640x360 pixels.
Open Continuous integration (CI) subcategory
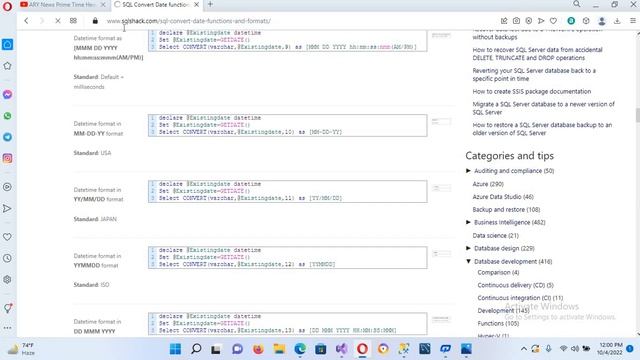click(x=520, y=298)
